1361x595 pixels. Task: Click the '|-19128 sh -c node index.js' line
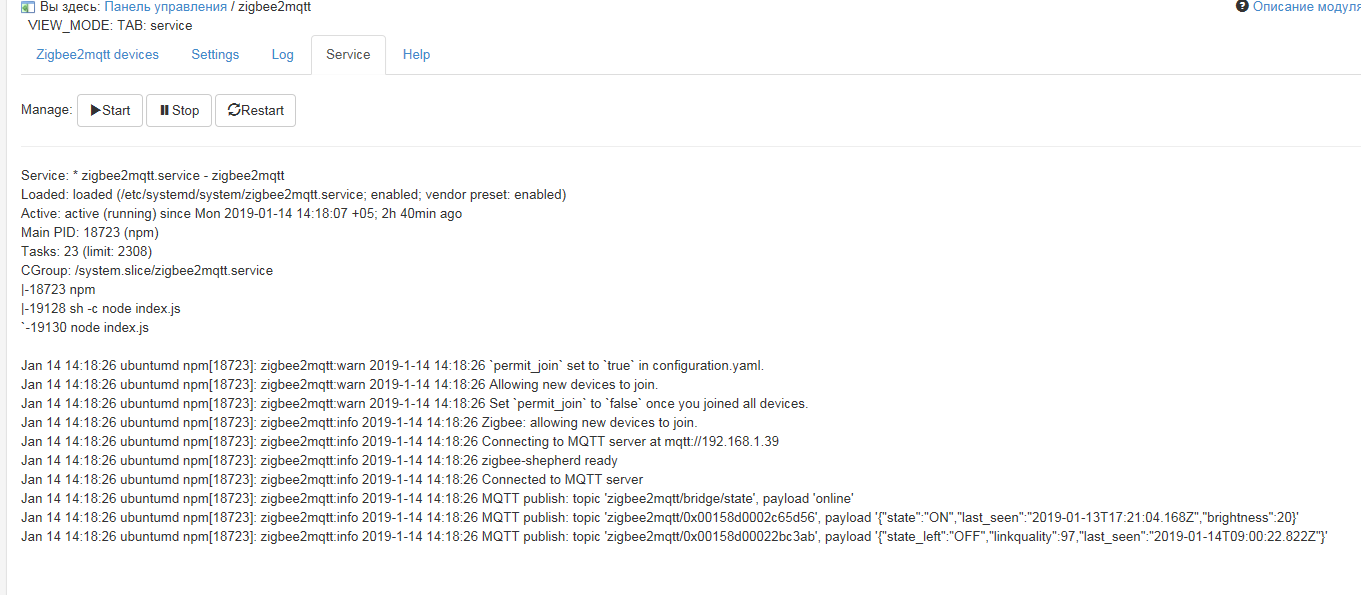(x=101, y=308)
